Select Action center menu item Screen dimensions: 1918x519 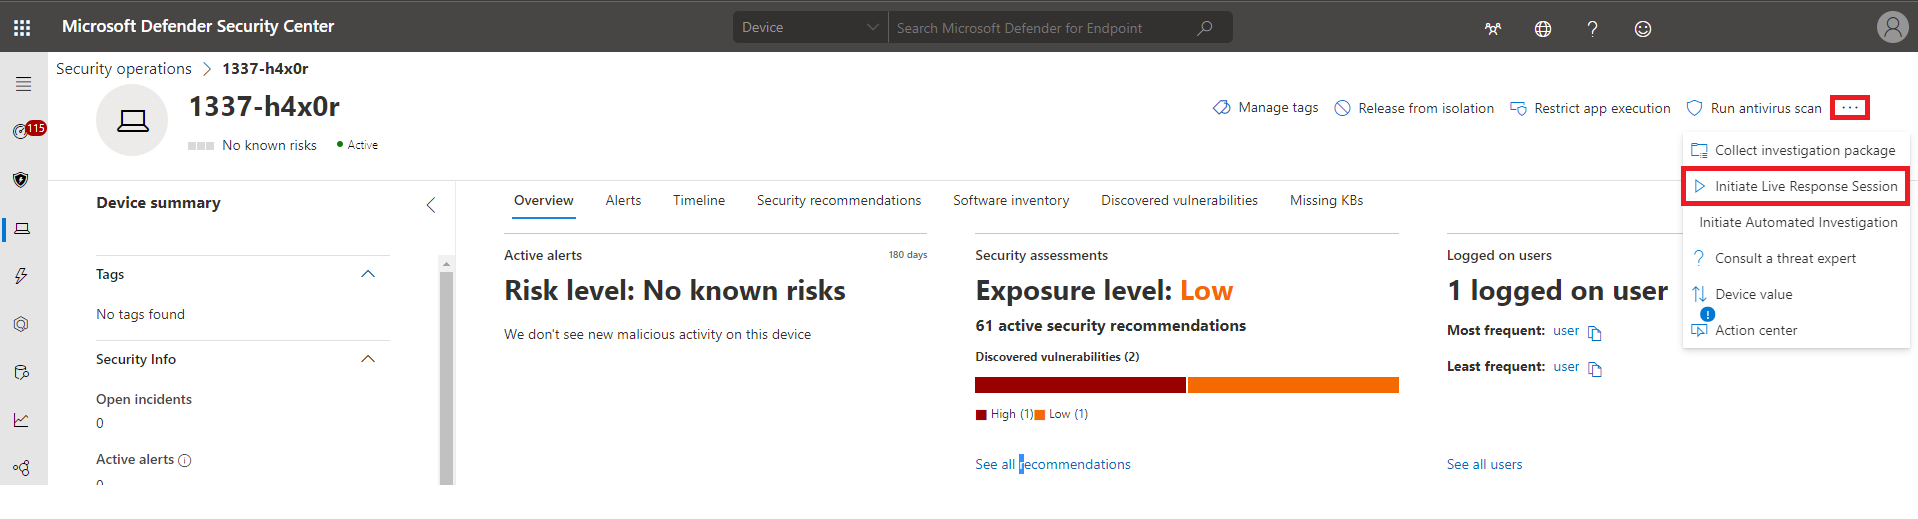[1796, 330]
